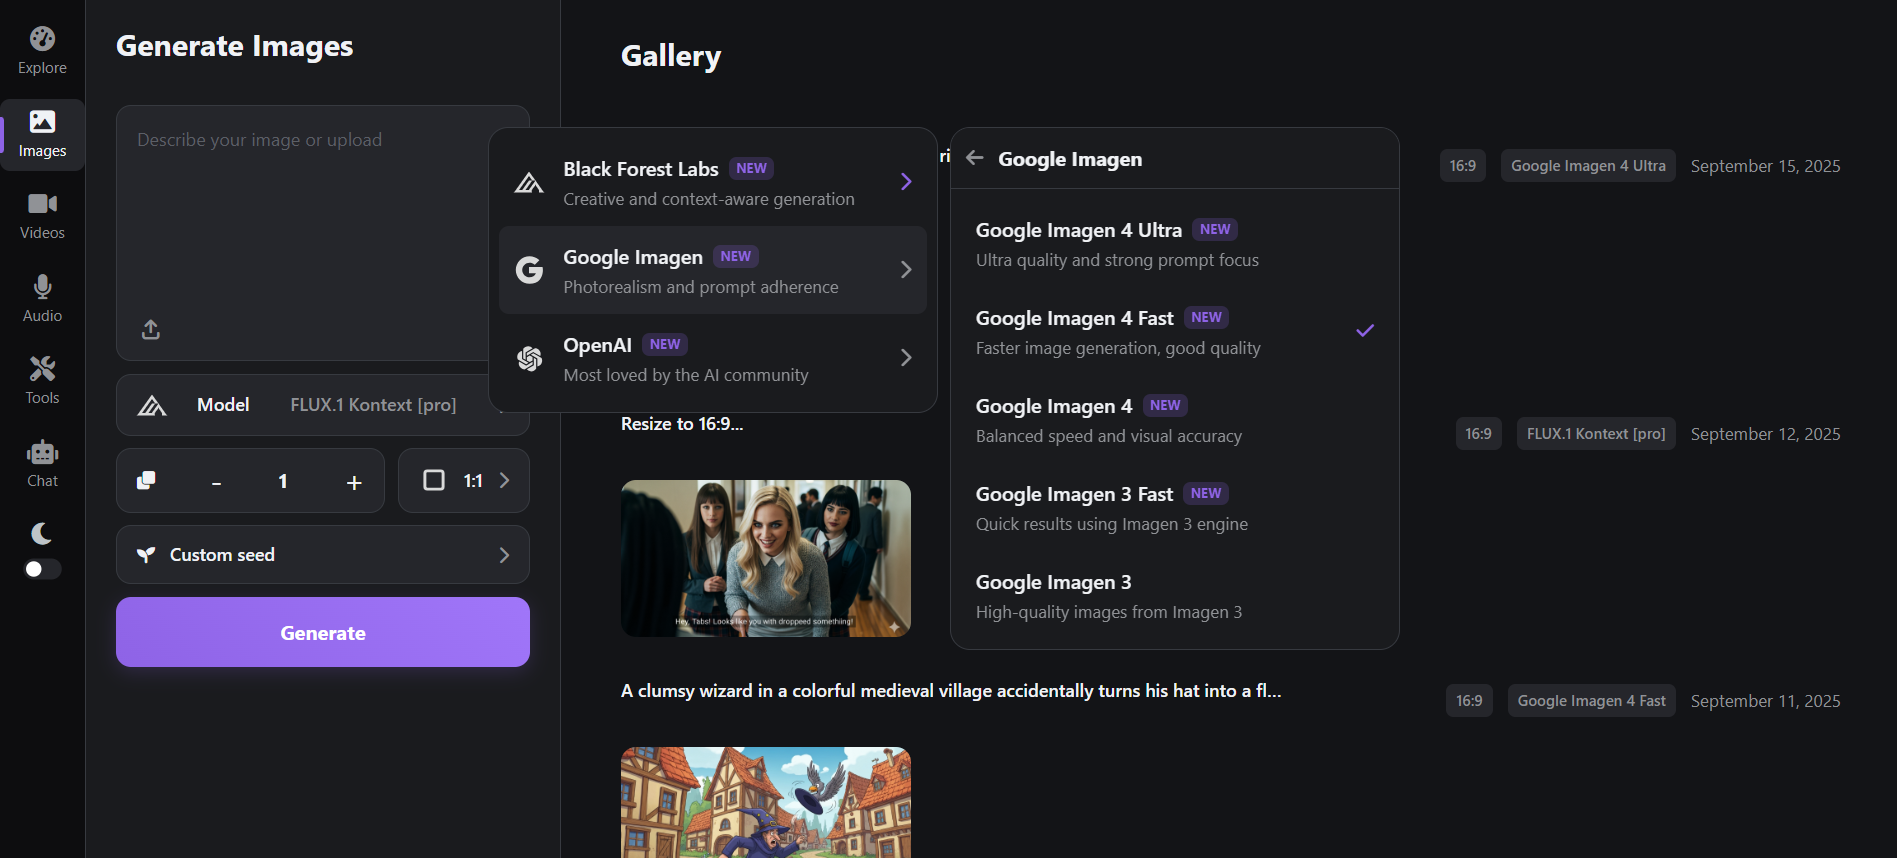1897x858 pixels.
Task: Click the Generate Images heading
Action: pyautogui.click(x=235, y=46)
